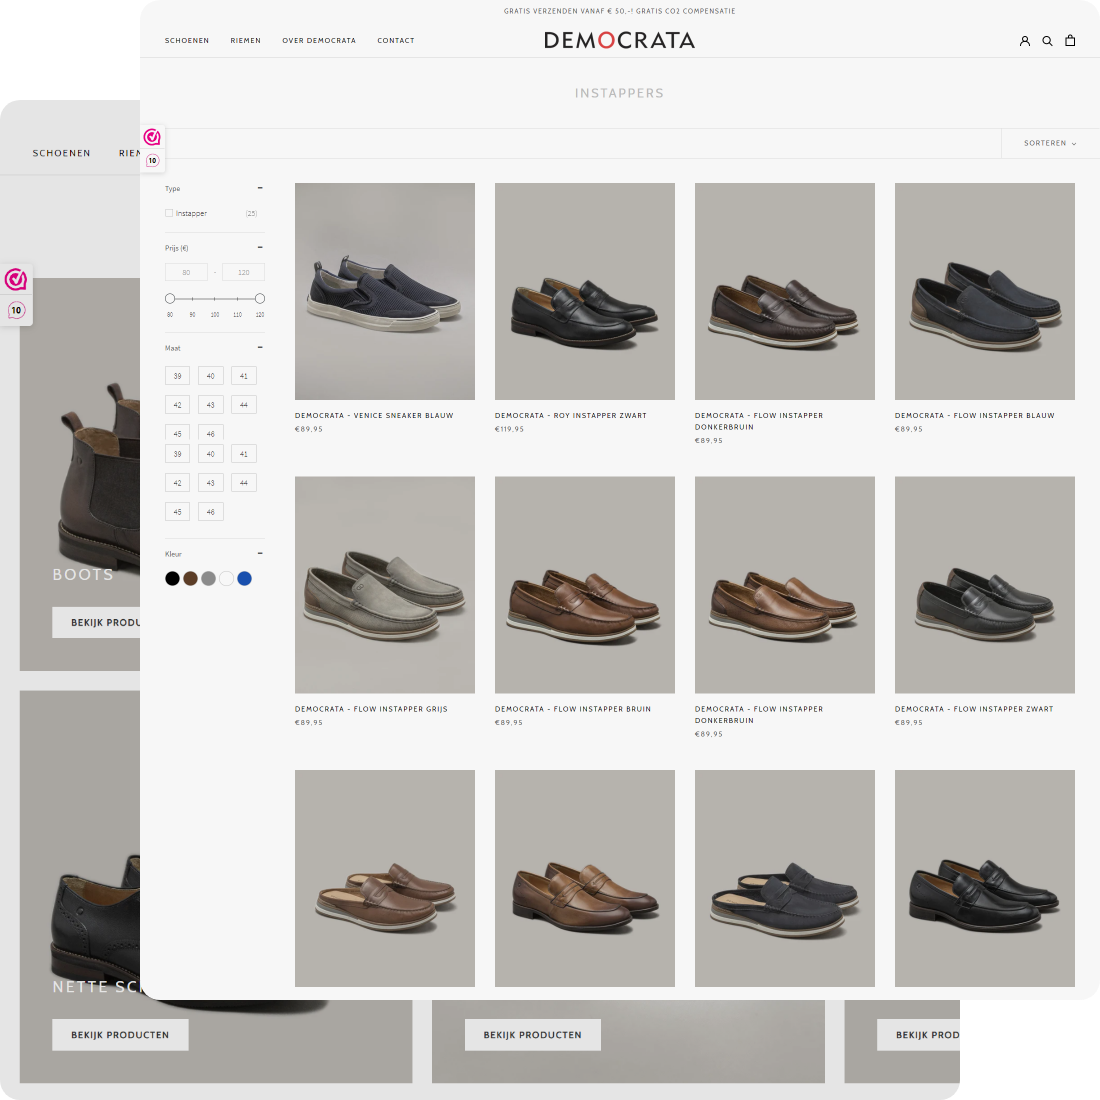Open the Schoenen menu in the Instappers window
Image resolution: width=1100 pixels, height=1100 pixels.
pyautogui.click(x=187, y=41)
